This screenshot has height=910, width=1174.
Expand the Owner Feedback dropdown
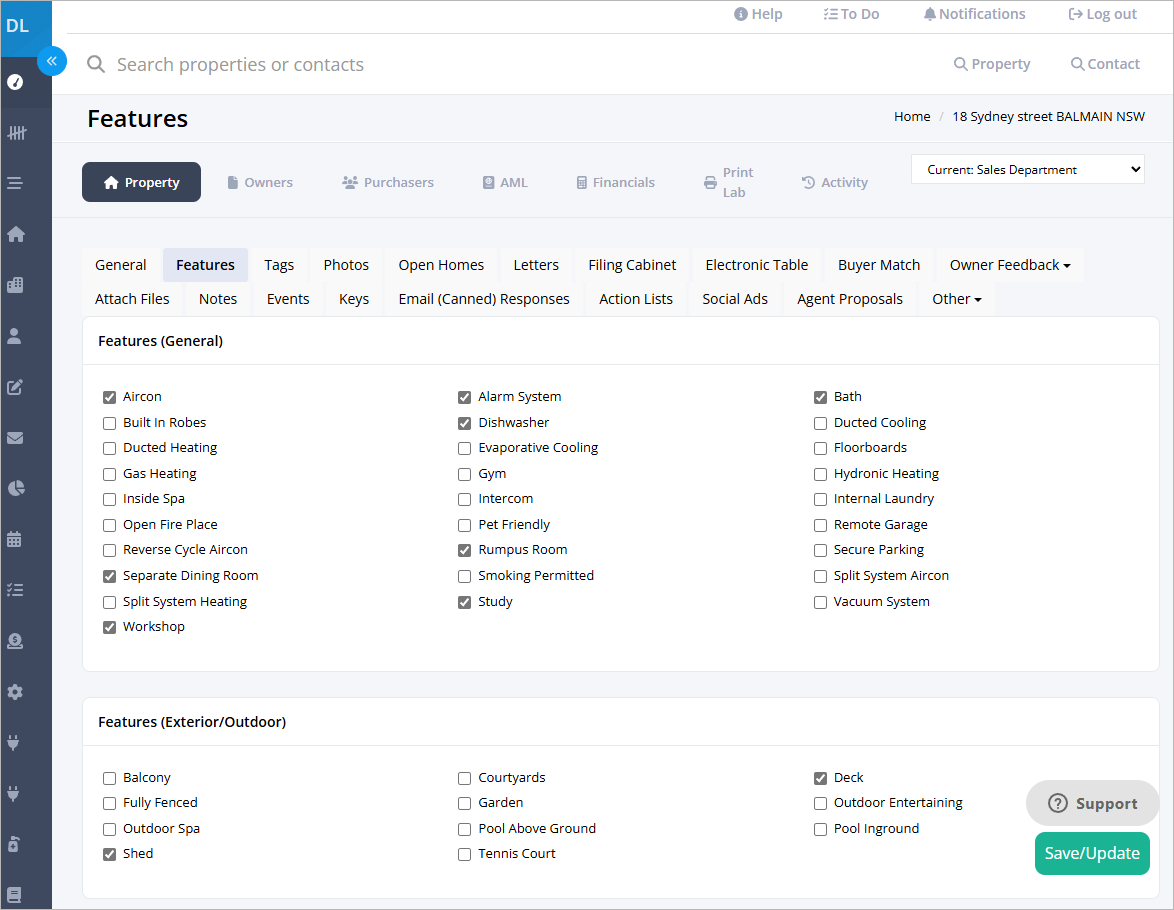[1009, 264]
